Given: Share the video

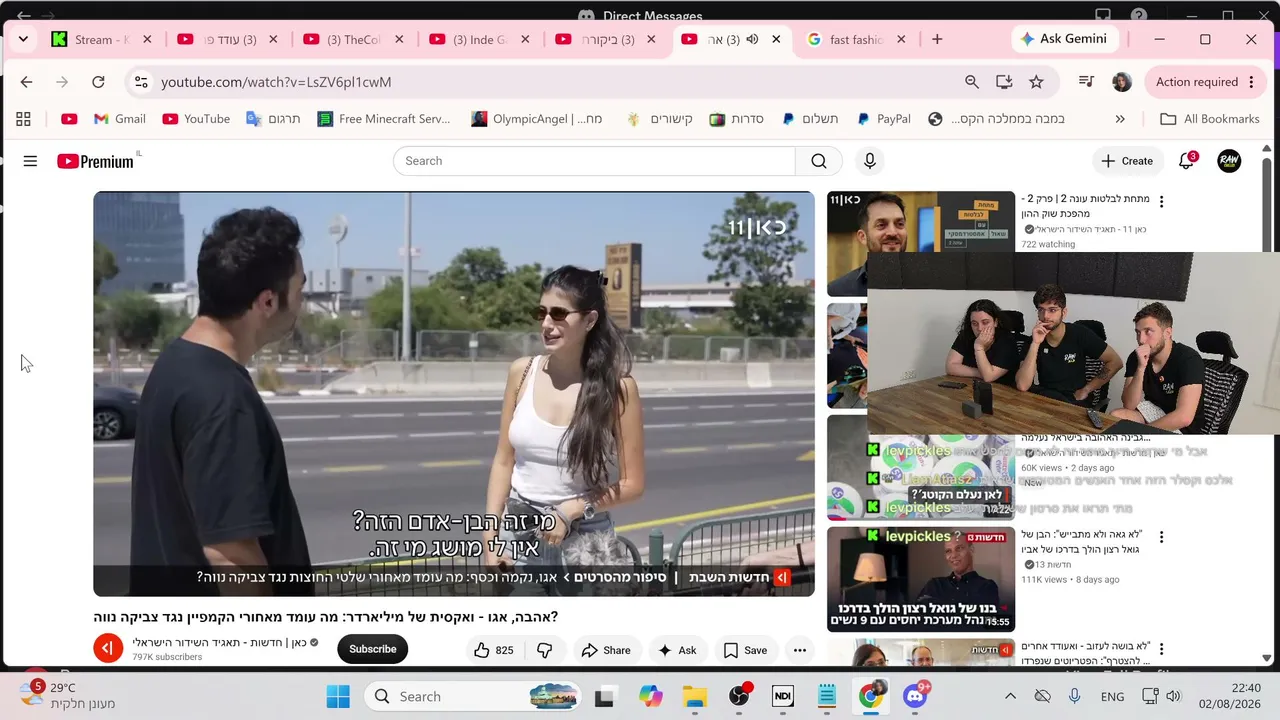Looking at the screenshot, I should coord(606,650).
